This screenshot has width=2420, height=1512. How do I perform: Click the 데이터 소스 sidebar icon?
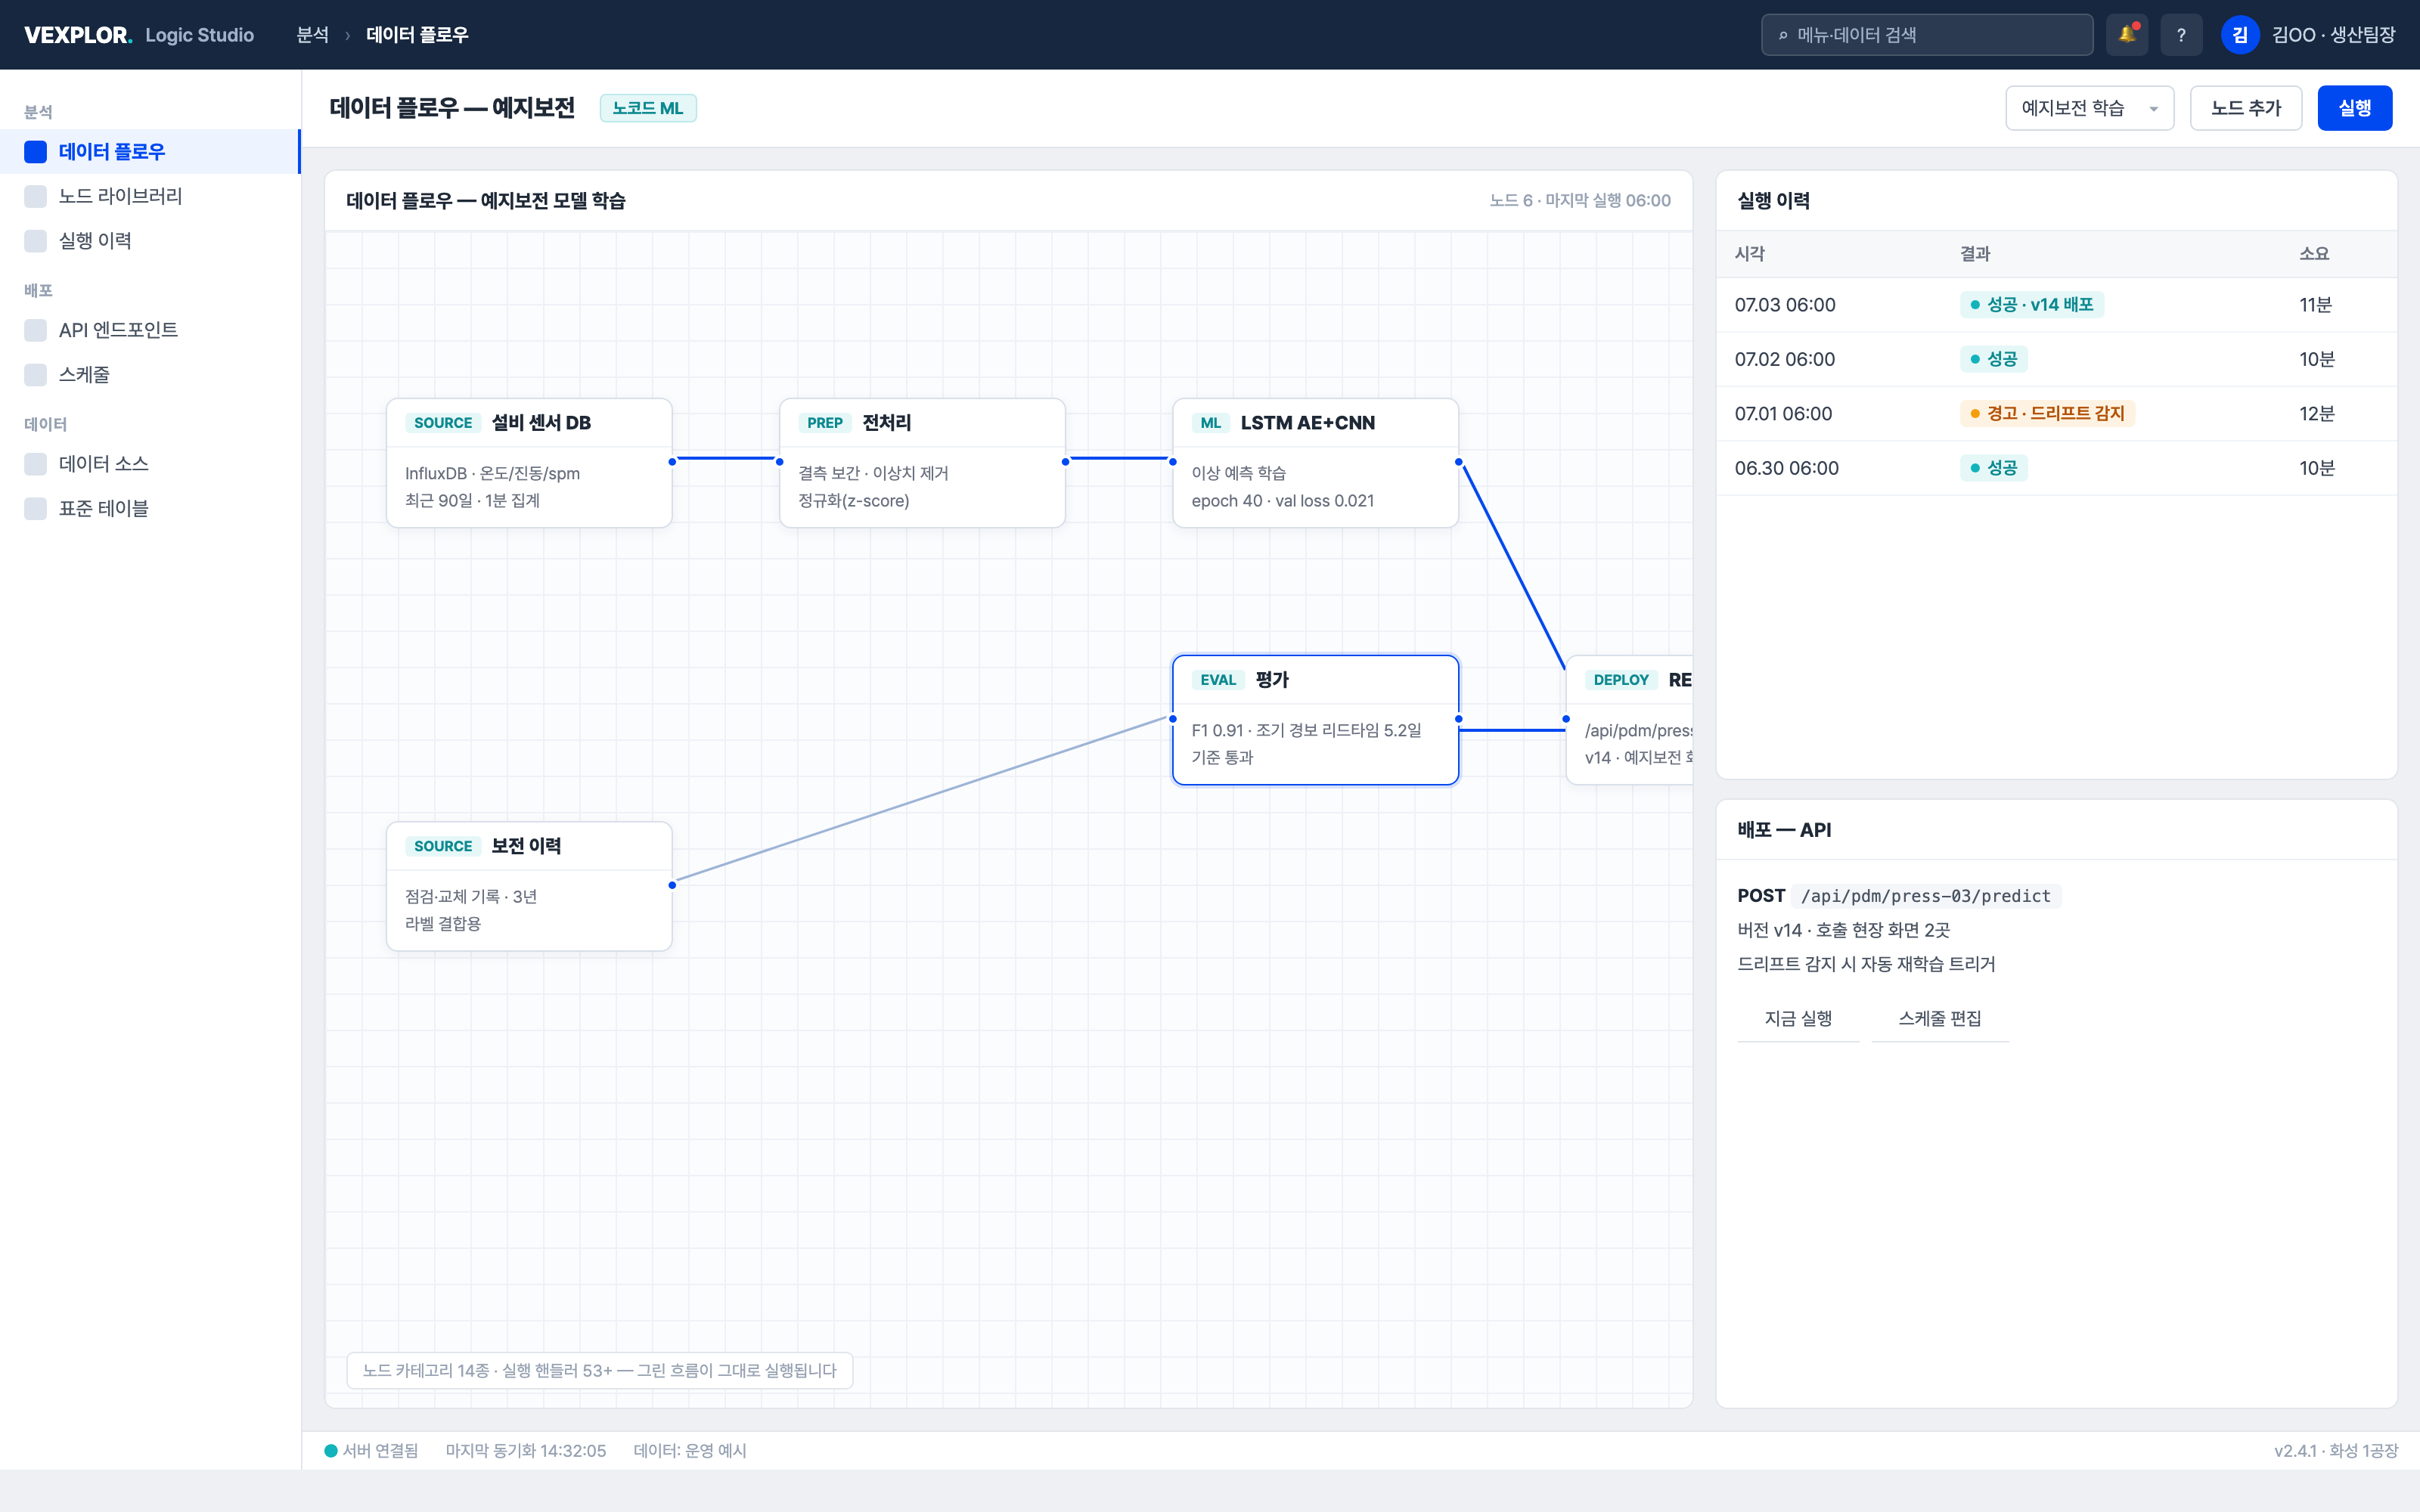pyautogui.click(x=35, y=464)
